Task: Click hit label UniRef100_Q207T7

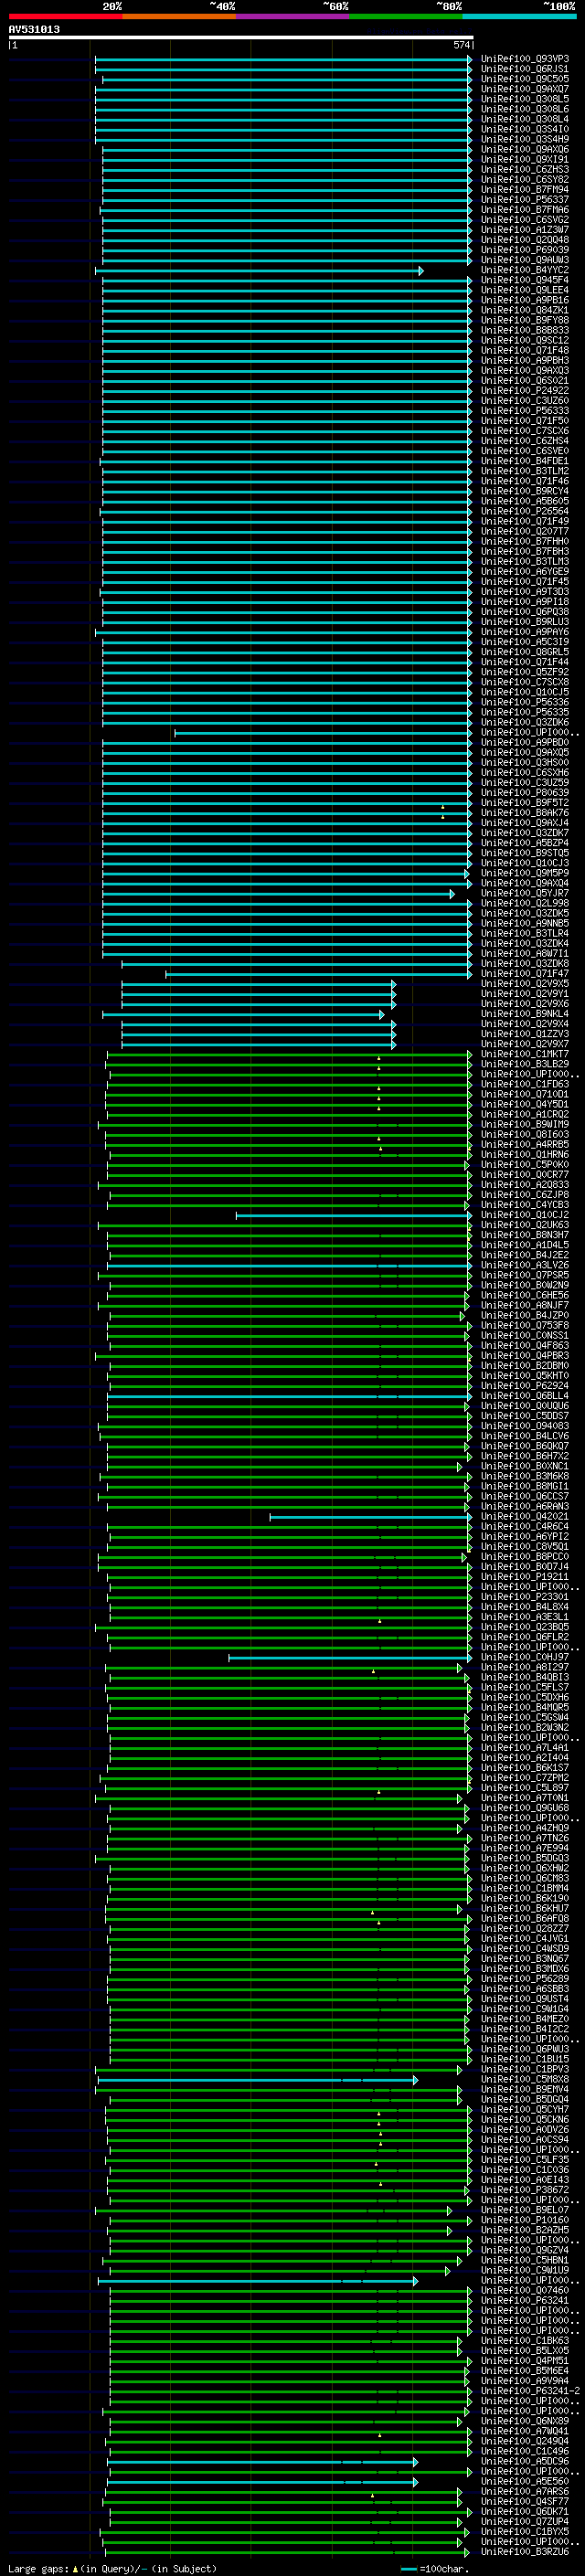Action: click(x=525, y=531)
